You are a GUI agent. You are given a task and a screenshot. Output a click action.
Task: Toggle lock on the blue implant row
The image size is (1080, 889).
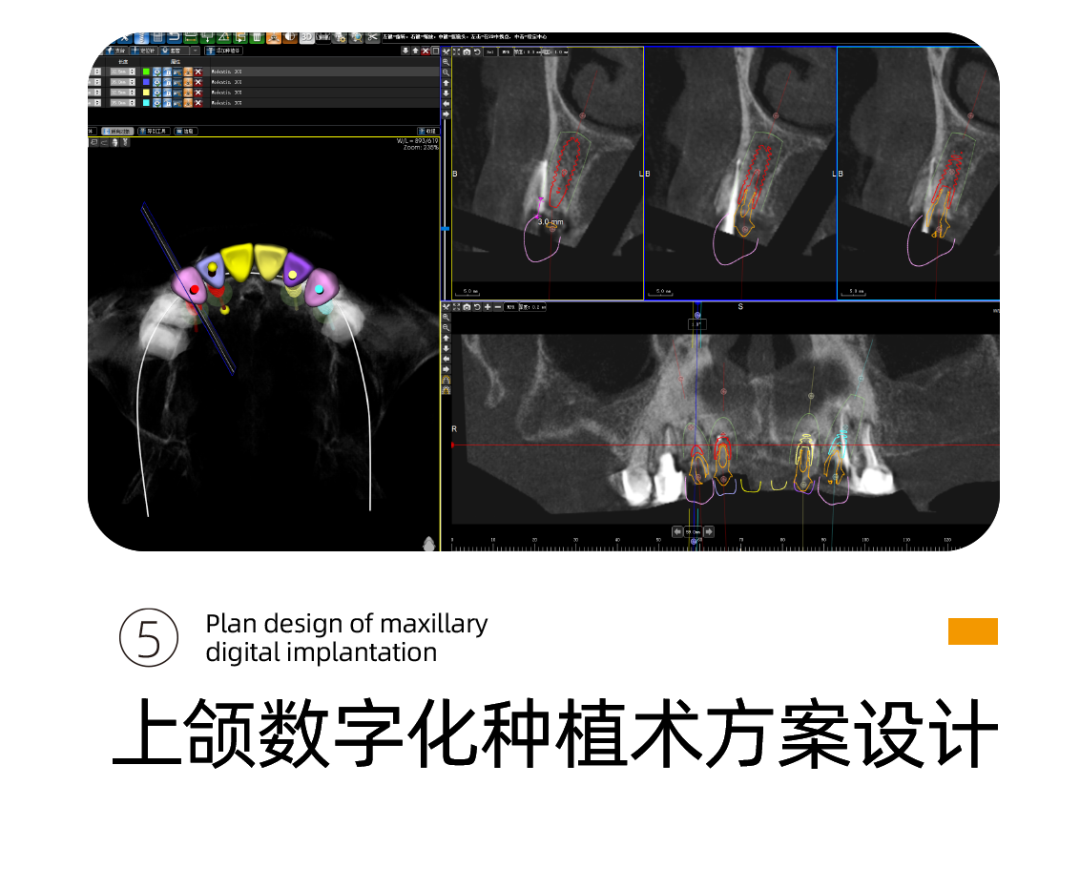point(167,82)
